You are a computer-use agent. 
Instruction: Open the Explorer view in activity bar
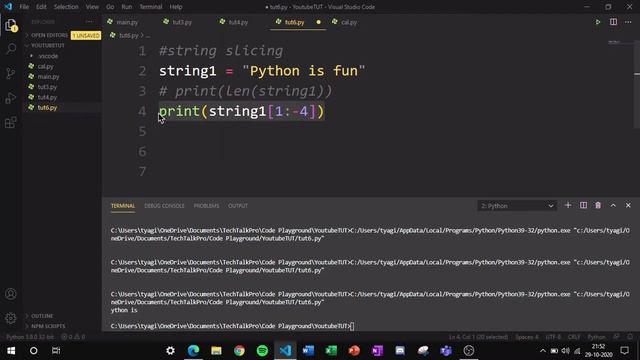point(11,25)
